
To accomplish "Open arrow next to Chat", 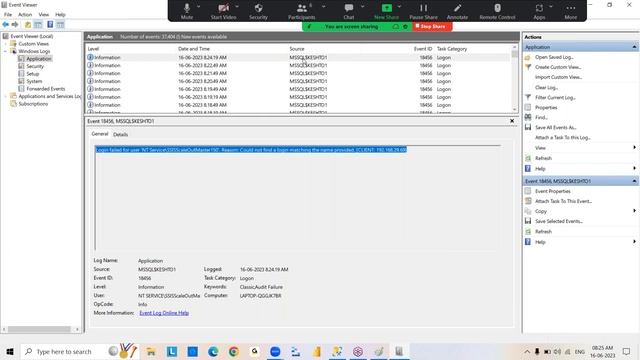I will click(362, 7).
